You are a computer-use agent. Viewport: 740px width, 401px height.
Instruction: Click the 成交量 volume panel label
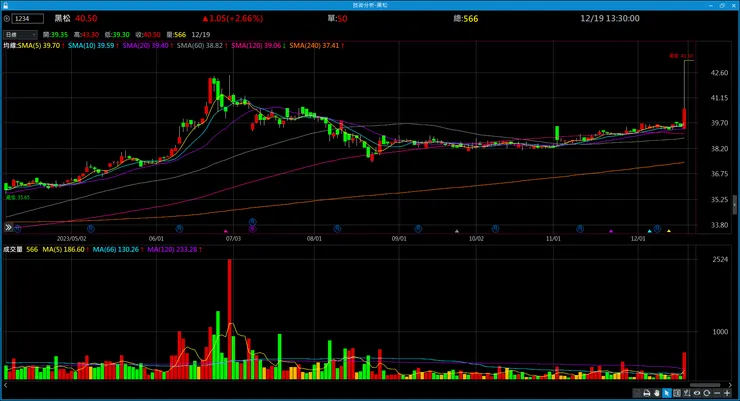click(13, 249)
